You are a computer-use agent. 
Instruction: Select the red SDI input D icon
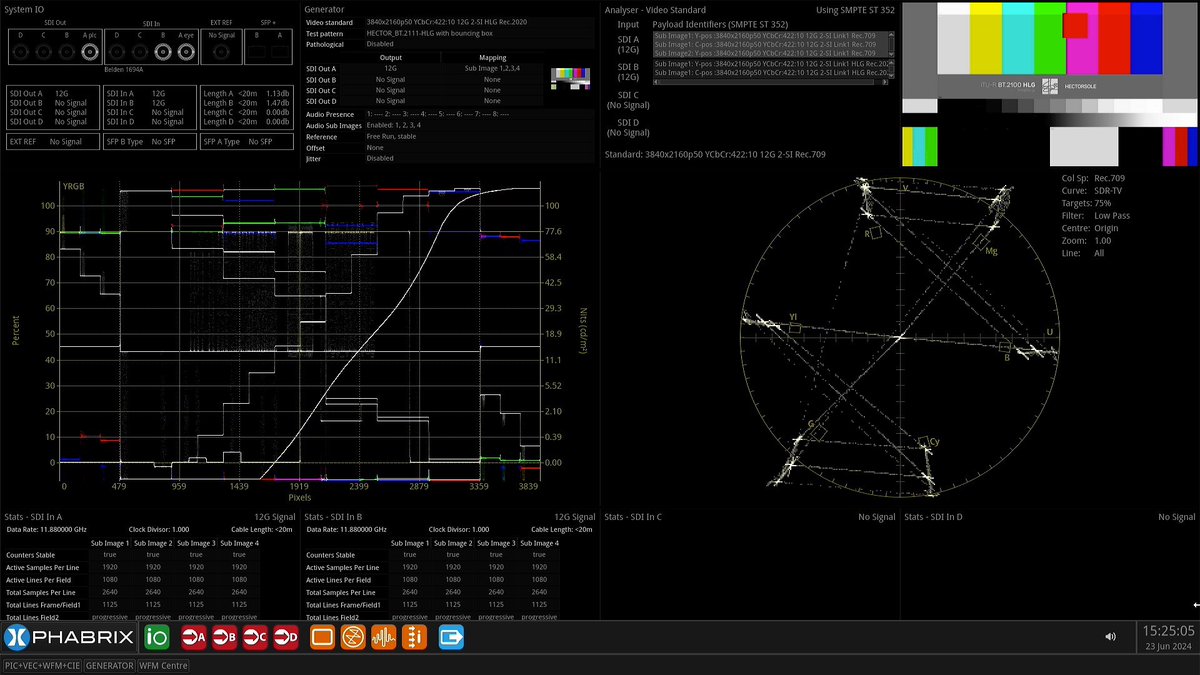286,636
